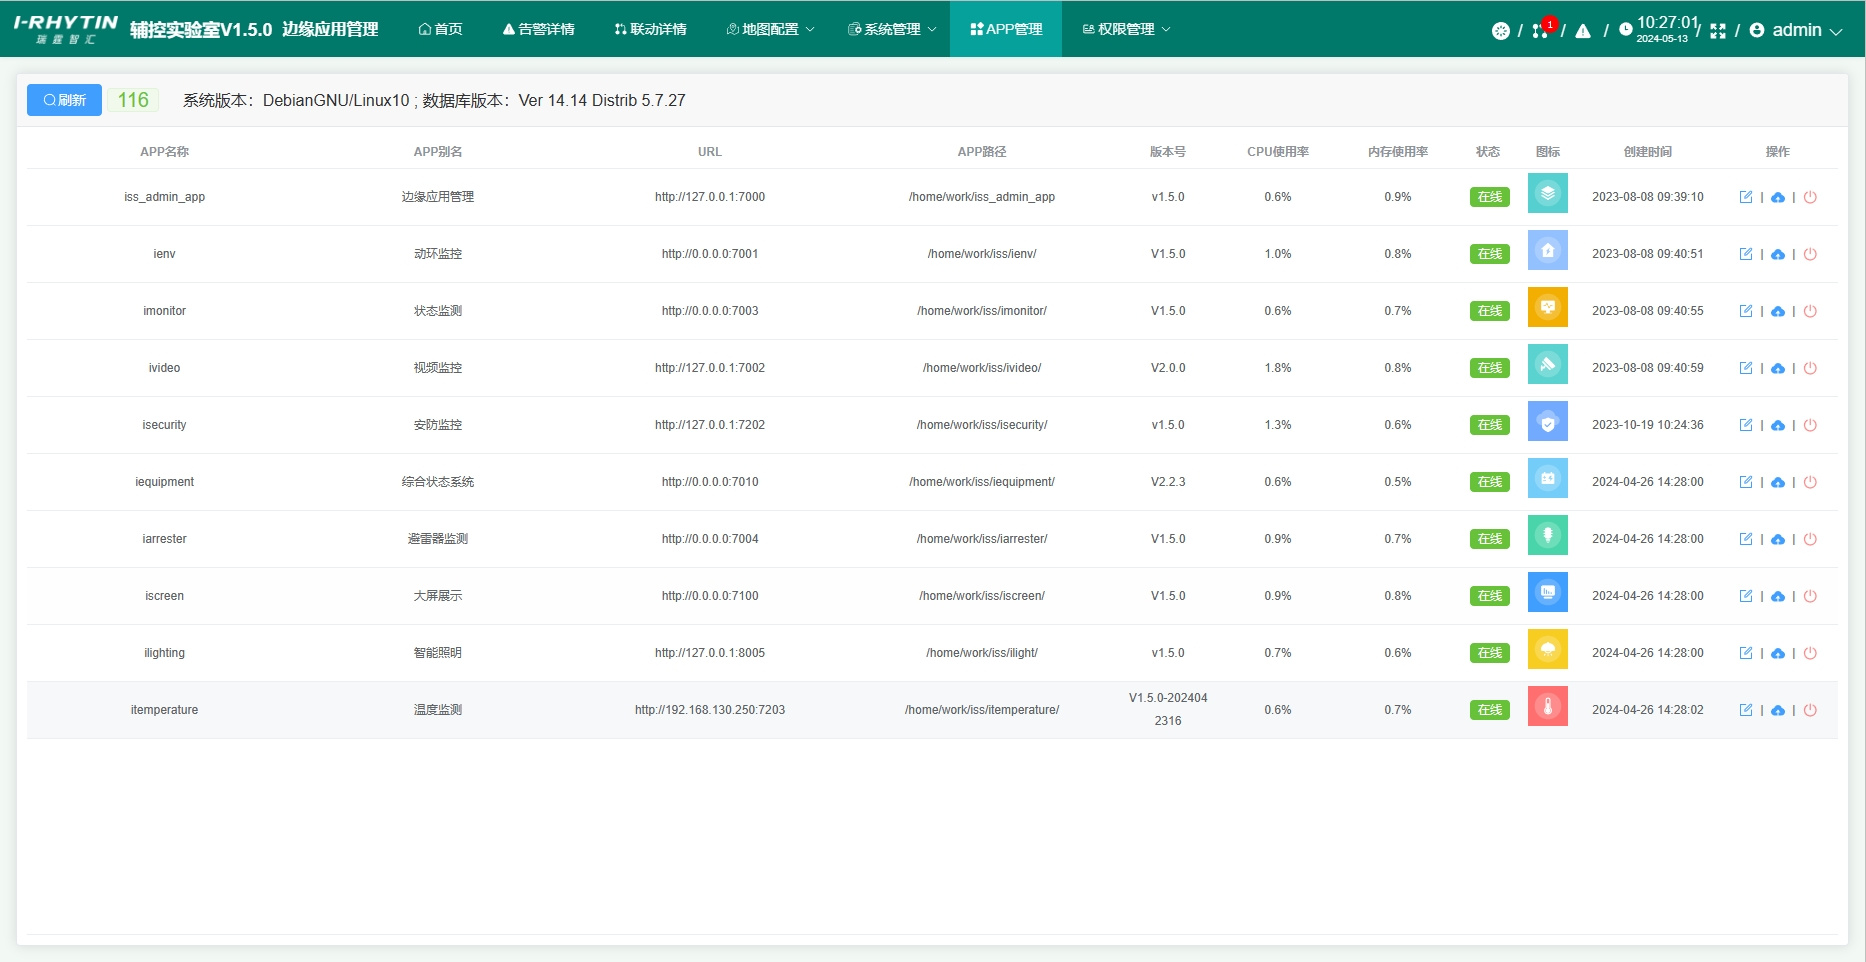Expand the admin user menu
The width and height of the screenshot is (1866, 962).
pyautogui.click(x=1796, y=30)
